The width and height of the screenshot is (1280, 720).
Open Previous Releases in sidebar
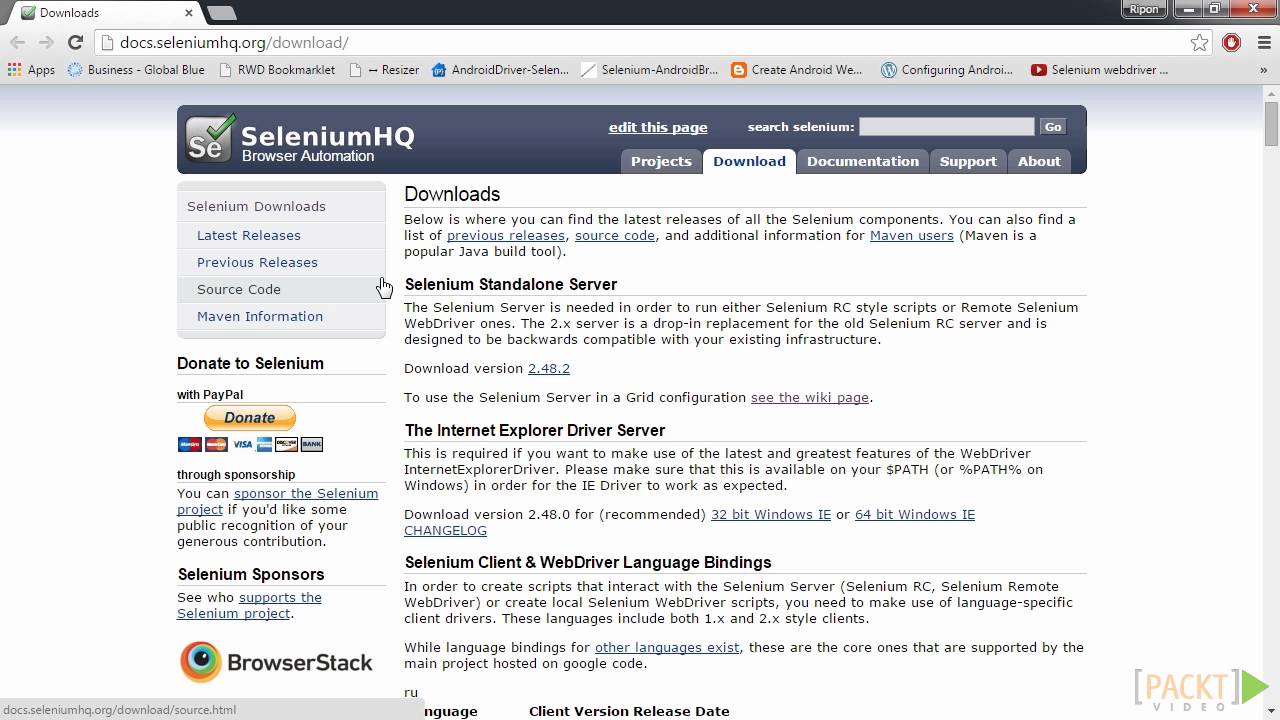pos(257,262)
